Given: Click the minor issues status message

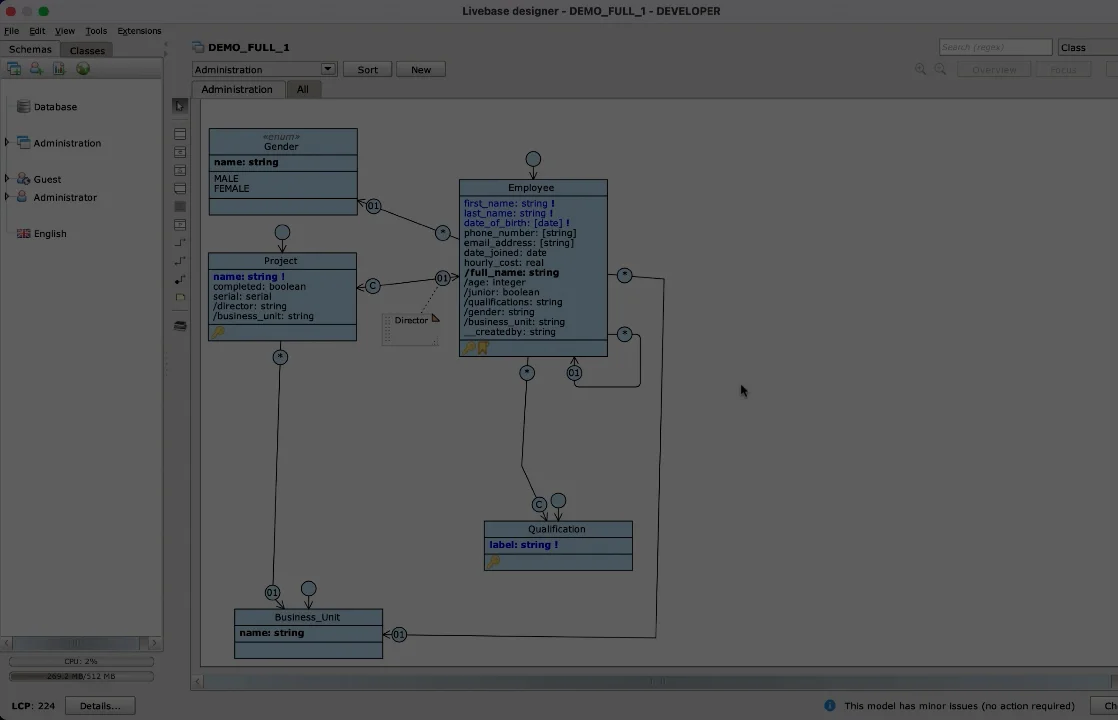Looking at the screenshot, I should tap(959, 706).
